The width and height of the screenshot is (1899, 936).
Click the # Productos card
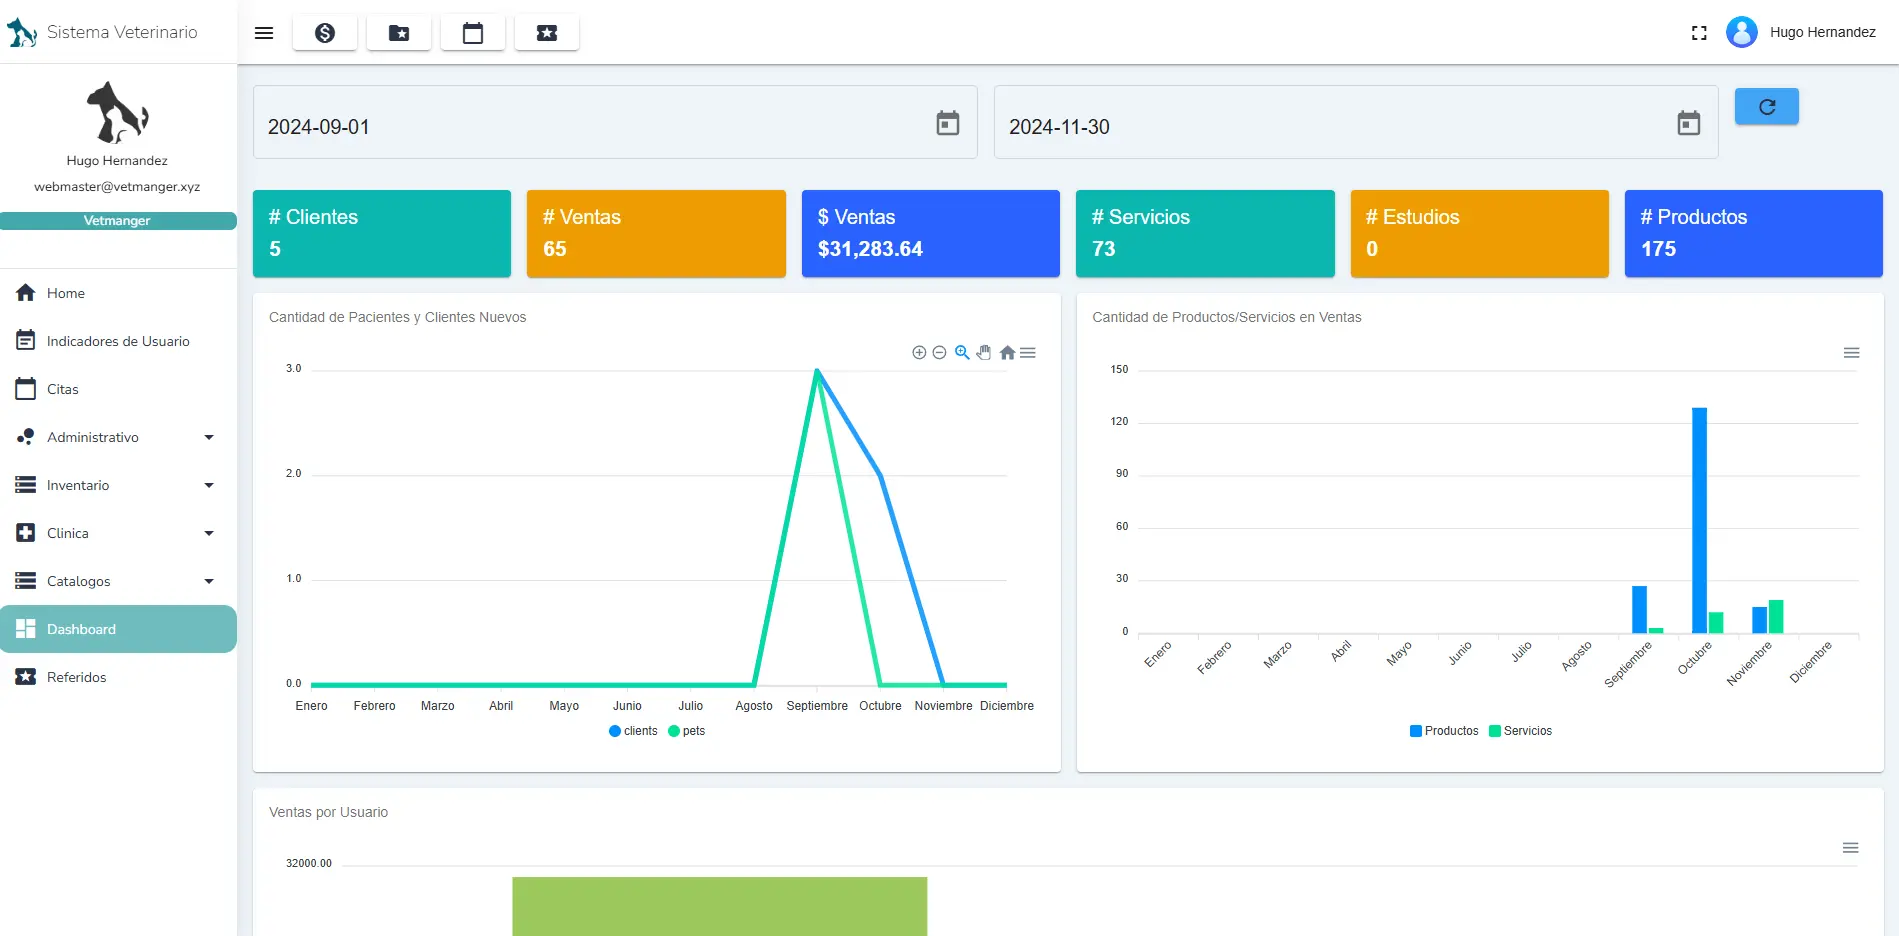[x=1754, y=233]
